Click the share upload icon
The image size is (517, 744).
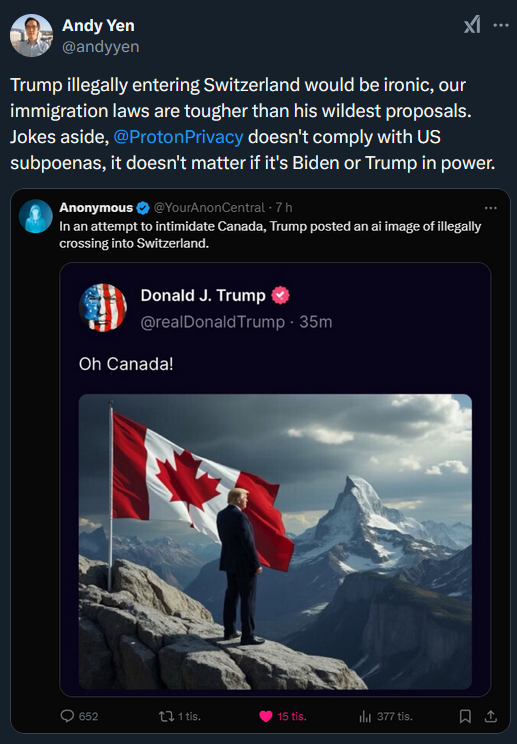tap(491, 716)
